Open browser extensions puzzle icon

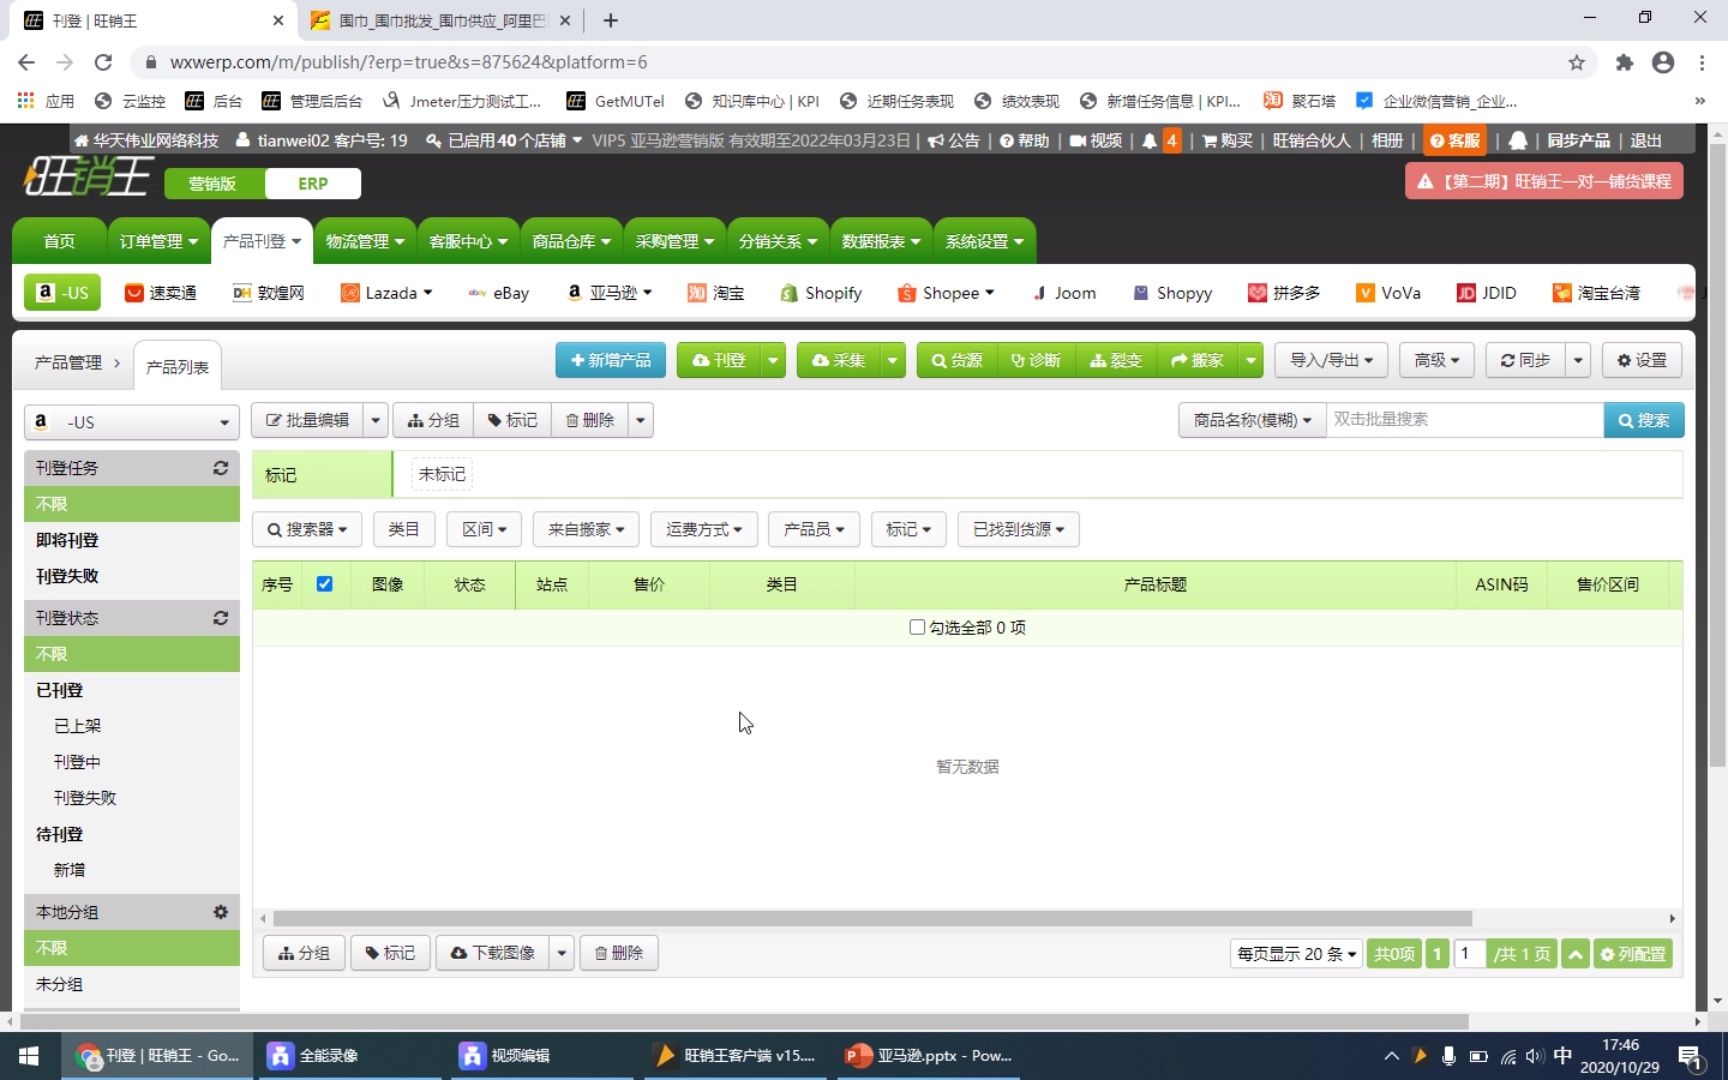tap(1624, 62)
